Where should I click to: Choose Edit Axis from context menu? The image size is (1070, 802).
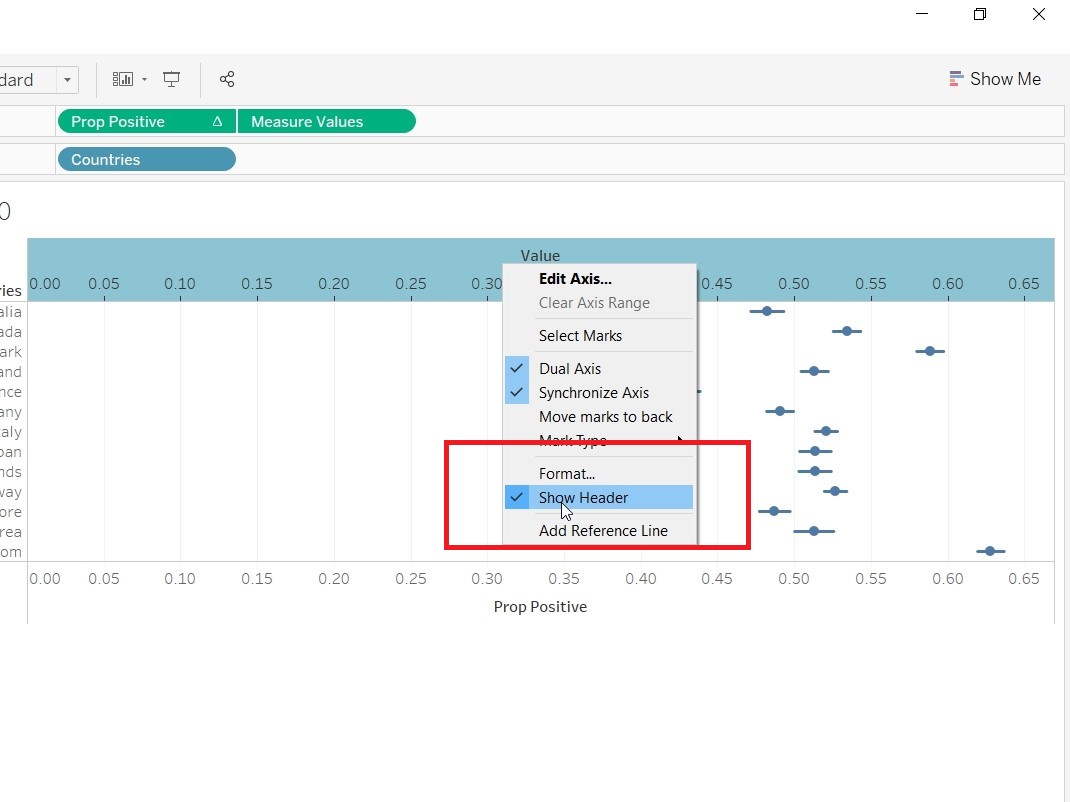pyautogui.click(x=575, y=279)
